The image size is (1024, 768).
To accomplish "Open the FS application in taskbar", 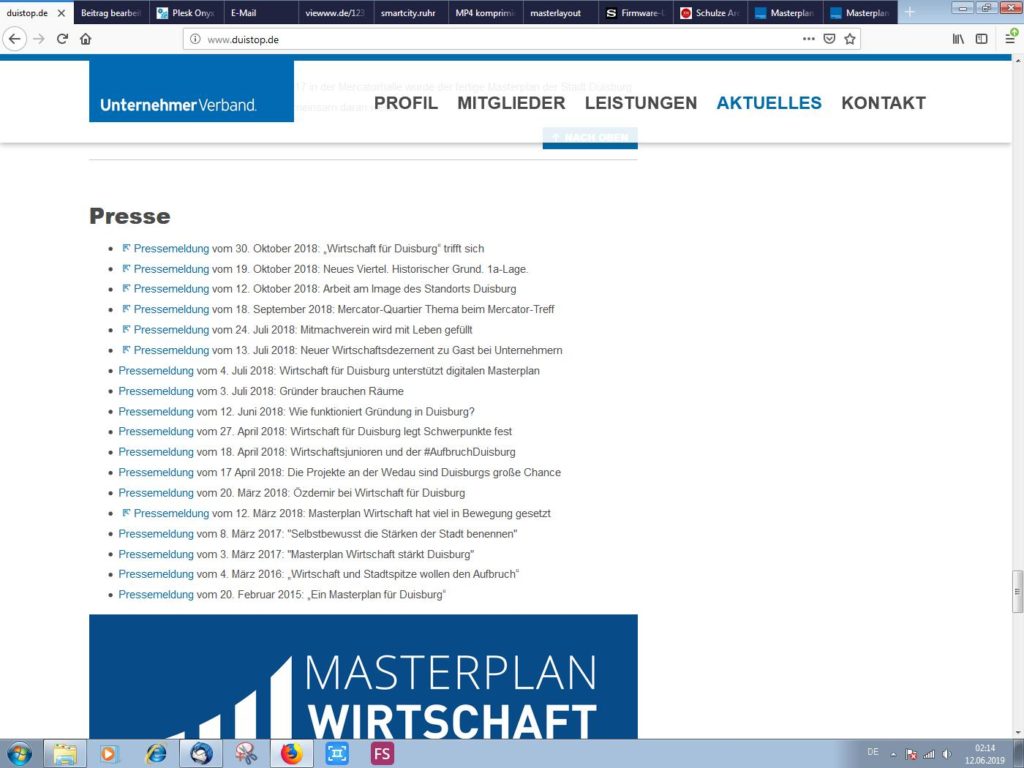I will click(x=382, y=754).
